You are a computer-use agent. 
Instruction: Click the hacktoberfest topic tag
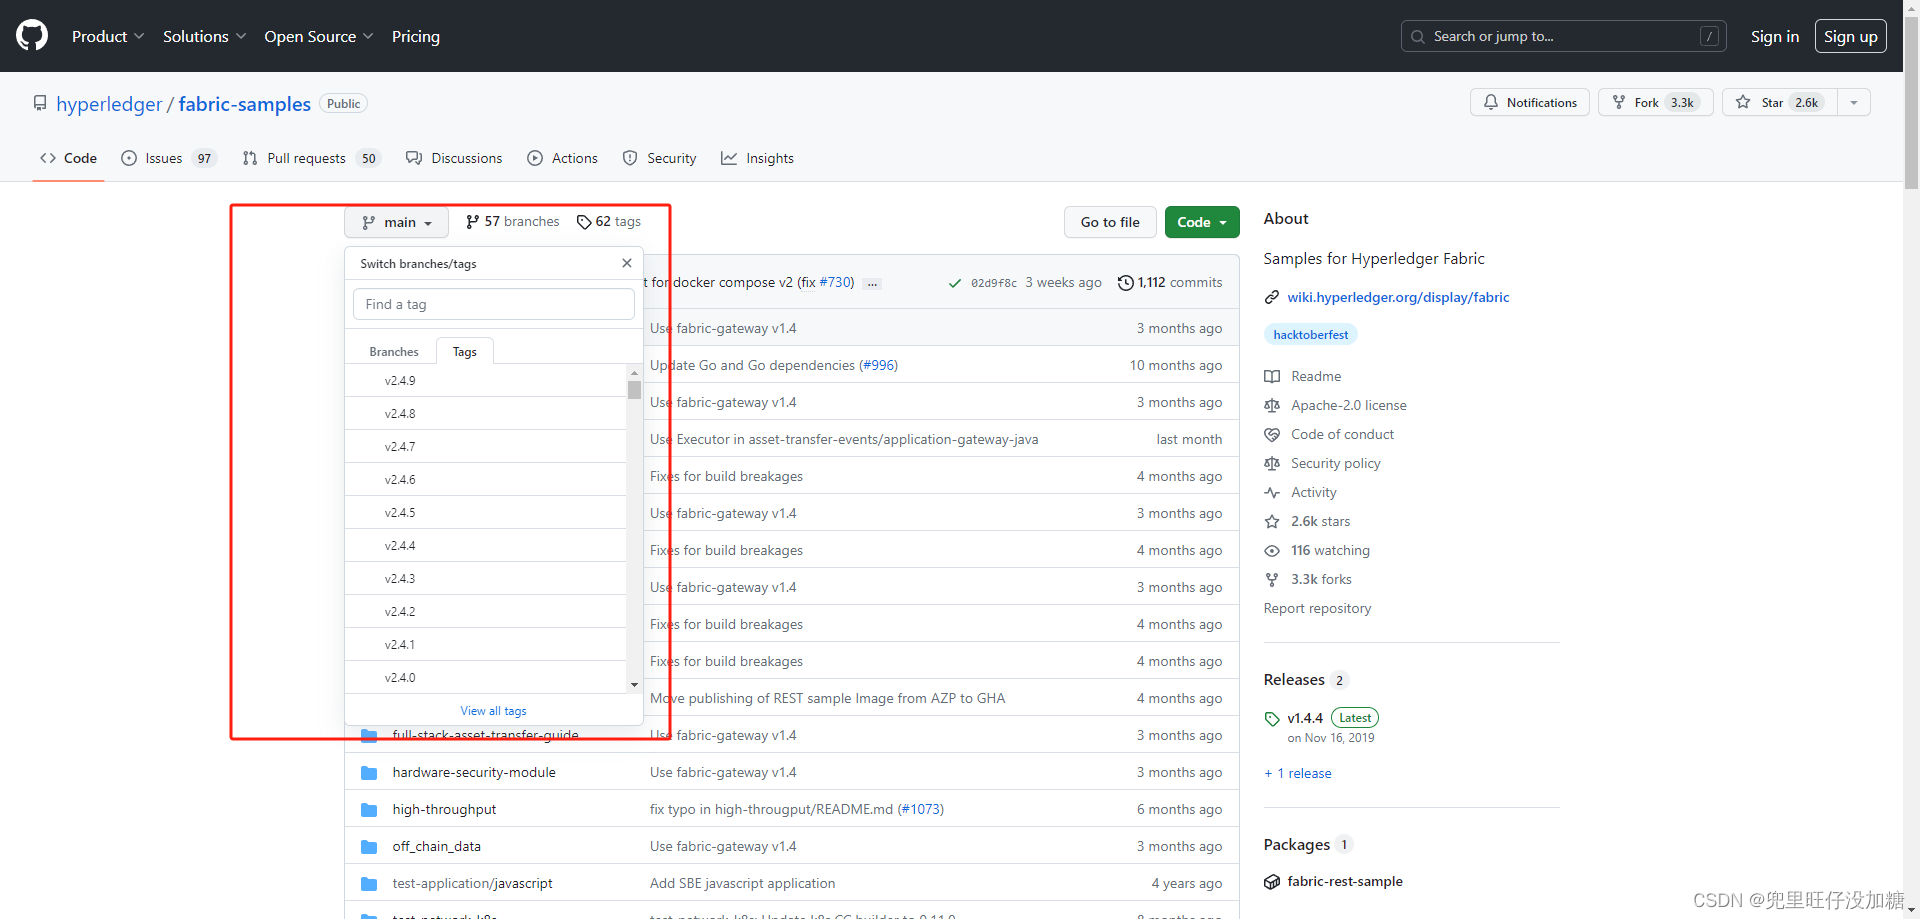1310,334
